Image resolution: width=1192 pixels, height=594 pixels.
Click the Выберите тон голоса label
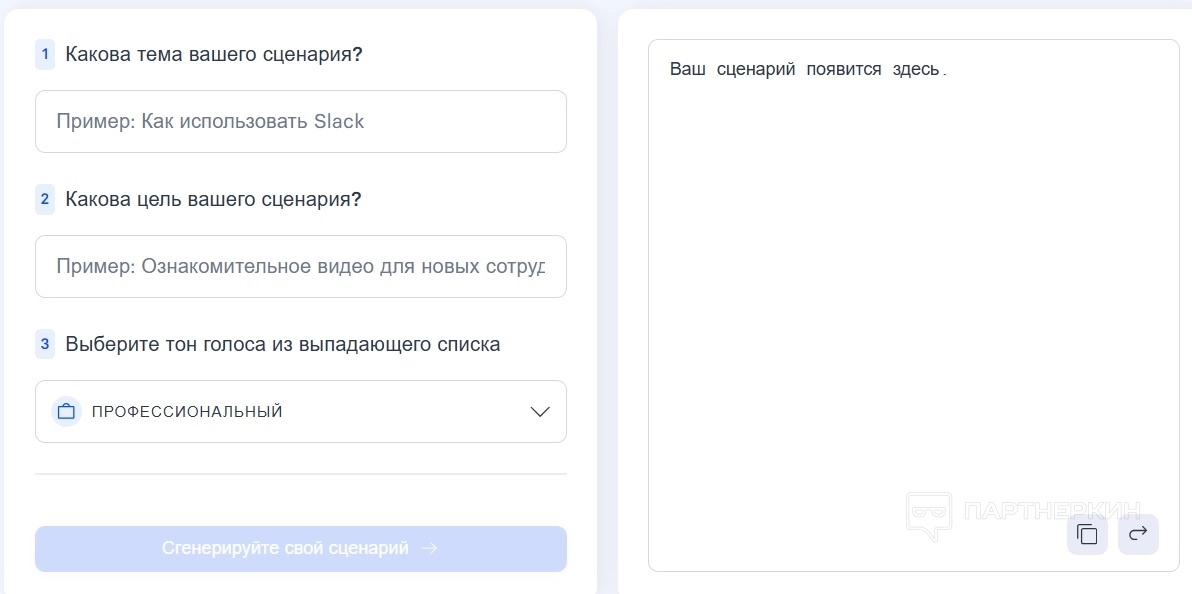point(282,344)
